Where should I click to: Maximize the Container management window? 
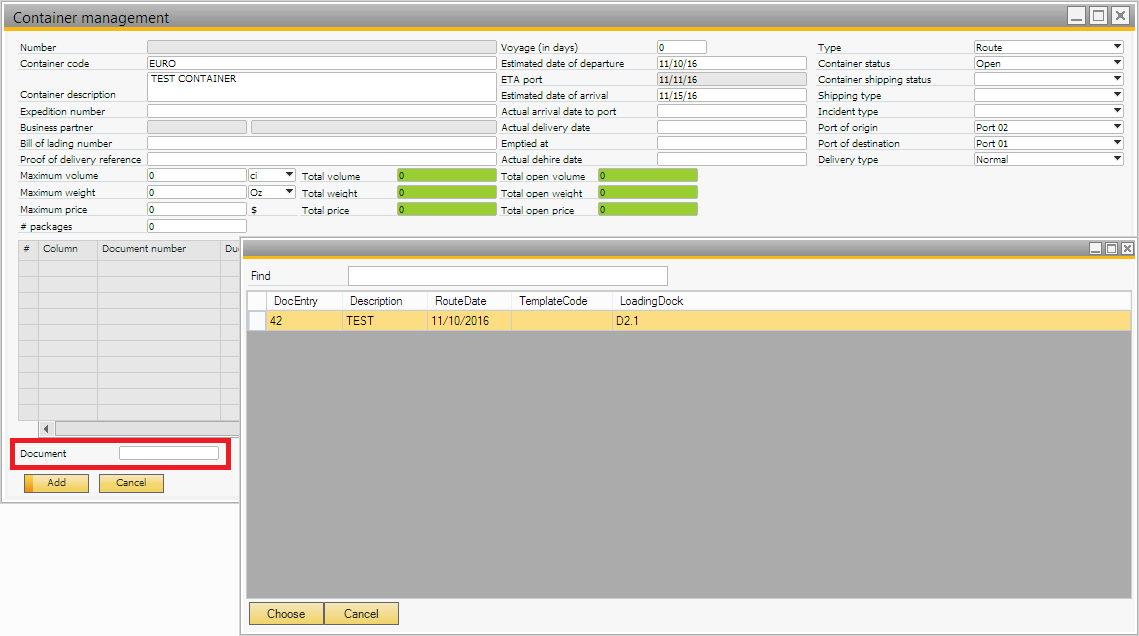pyautogui.click(x=1098, y=16)
